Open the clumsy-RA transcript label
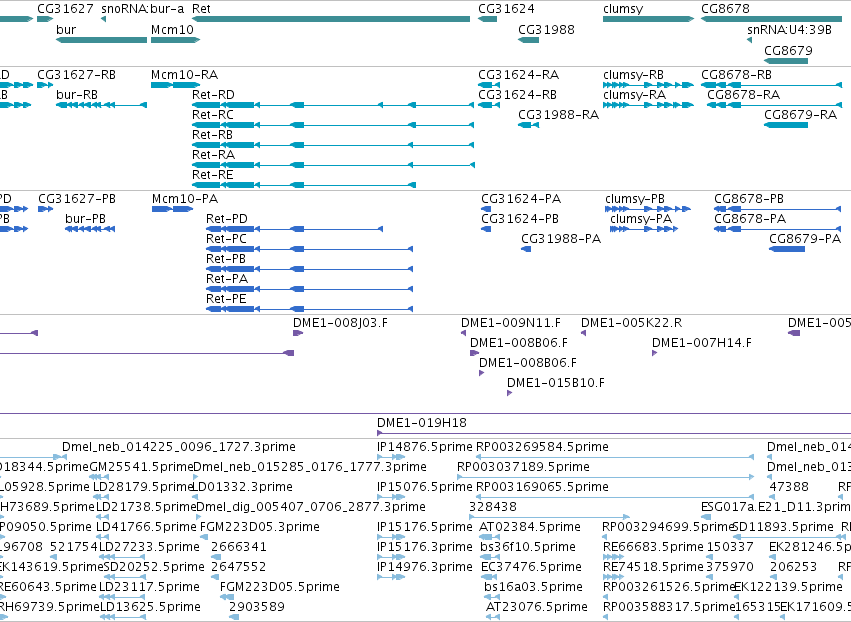Screen dimensions: 851x622 tap(634, 94)
